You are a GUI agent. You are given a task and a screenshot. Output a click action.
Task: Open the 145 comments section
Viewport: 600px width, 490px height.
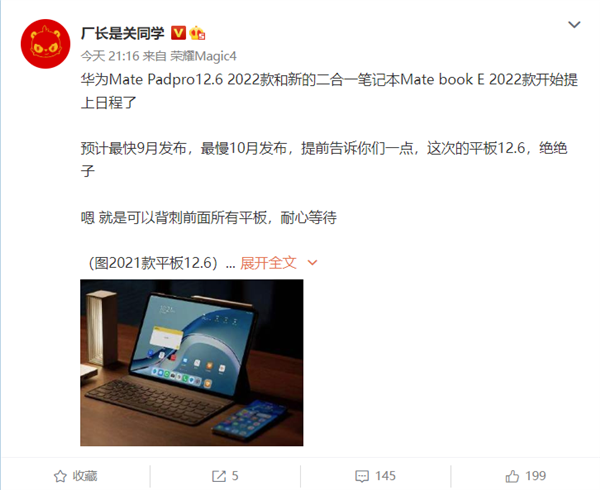(x=375, y=476)
